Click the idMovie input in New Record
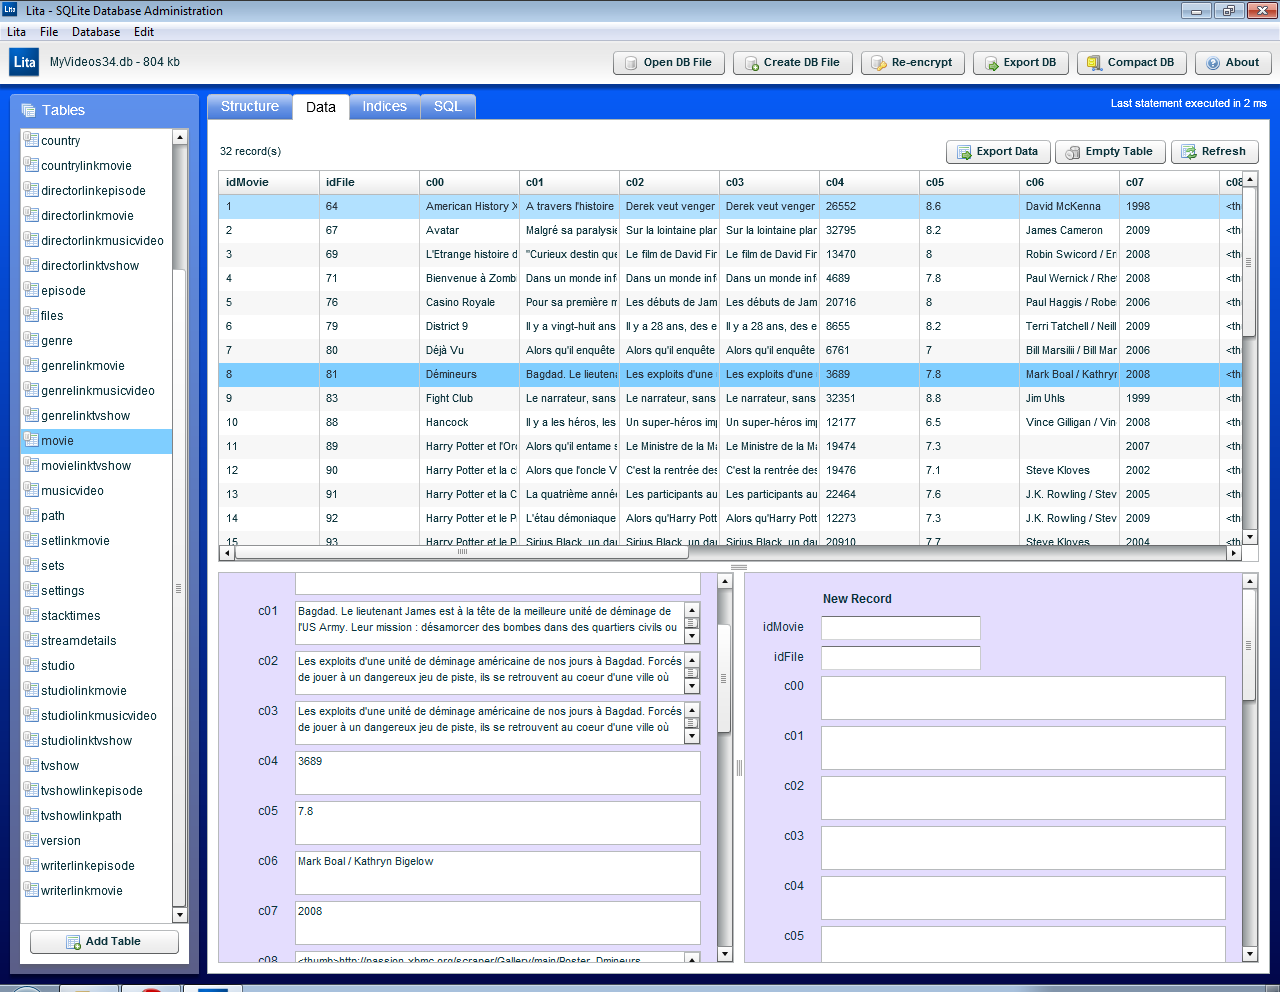The width and height of the screenshot is (1280, 992). click(900, 628)
